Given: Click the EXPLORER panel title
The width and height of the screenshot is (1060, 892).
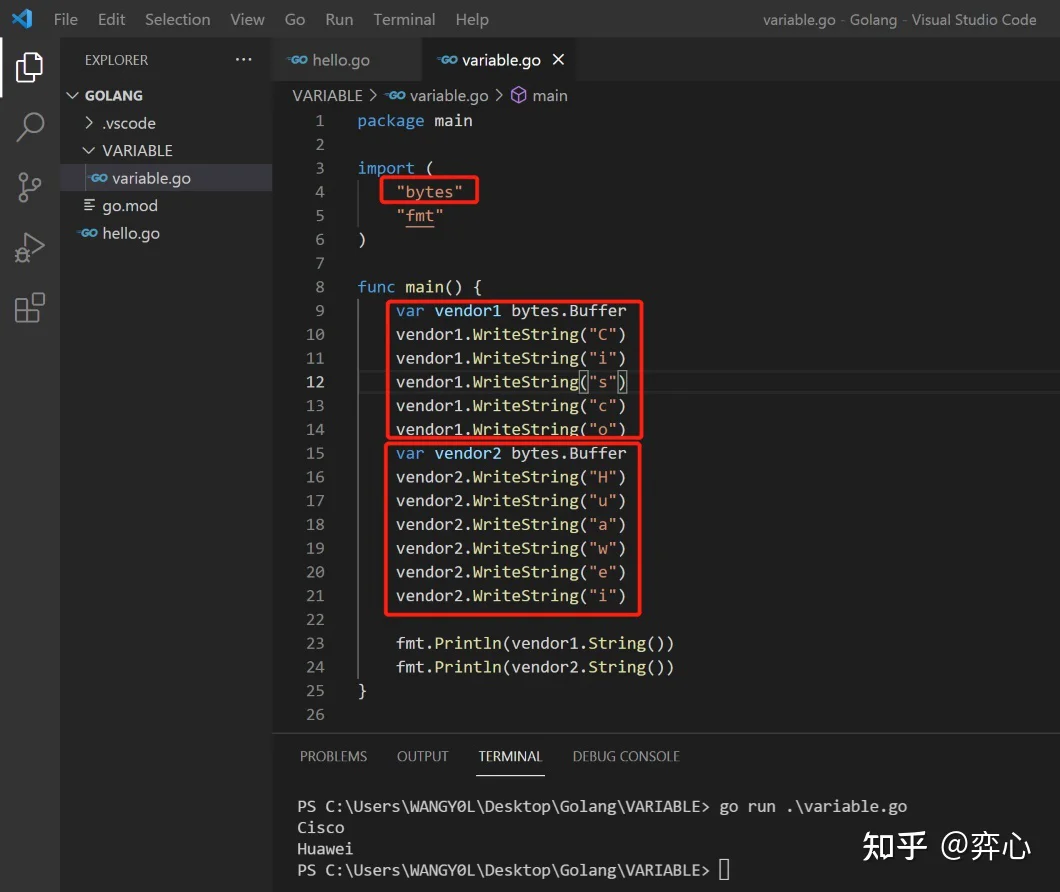Looking at the screenshot, I should pyautogui.click(x=116, y=60).
